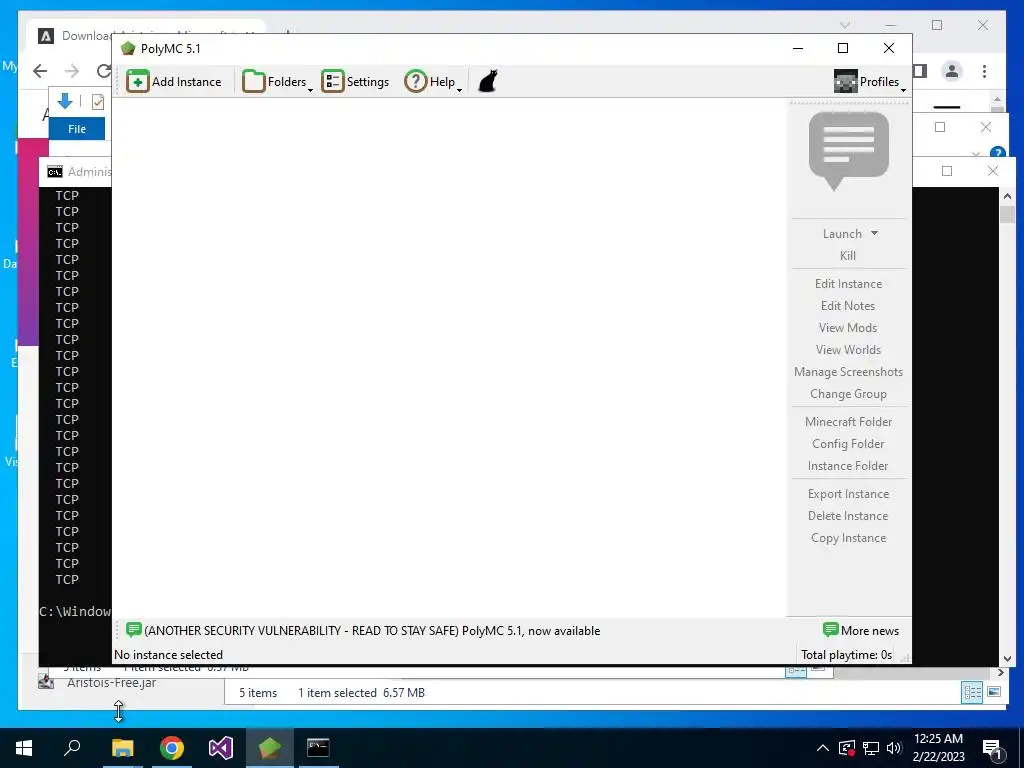
Task: Click Add Instance in PolyMC toolbar
Action: [x=174, y=82]
